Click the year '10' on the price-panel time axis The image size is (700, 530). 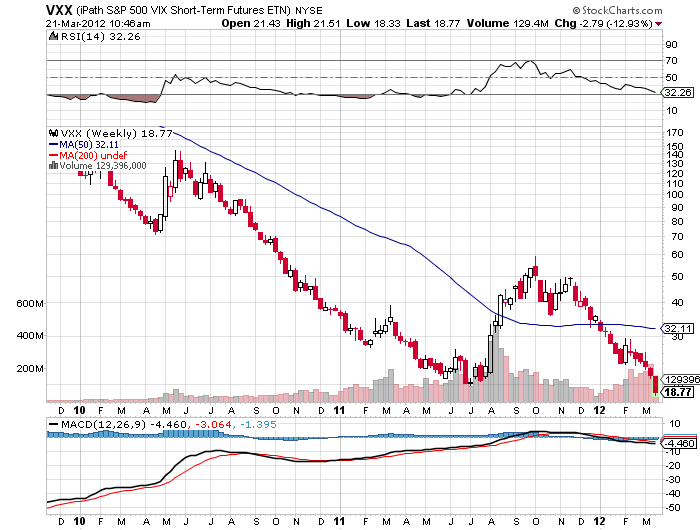coord(79,410)
